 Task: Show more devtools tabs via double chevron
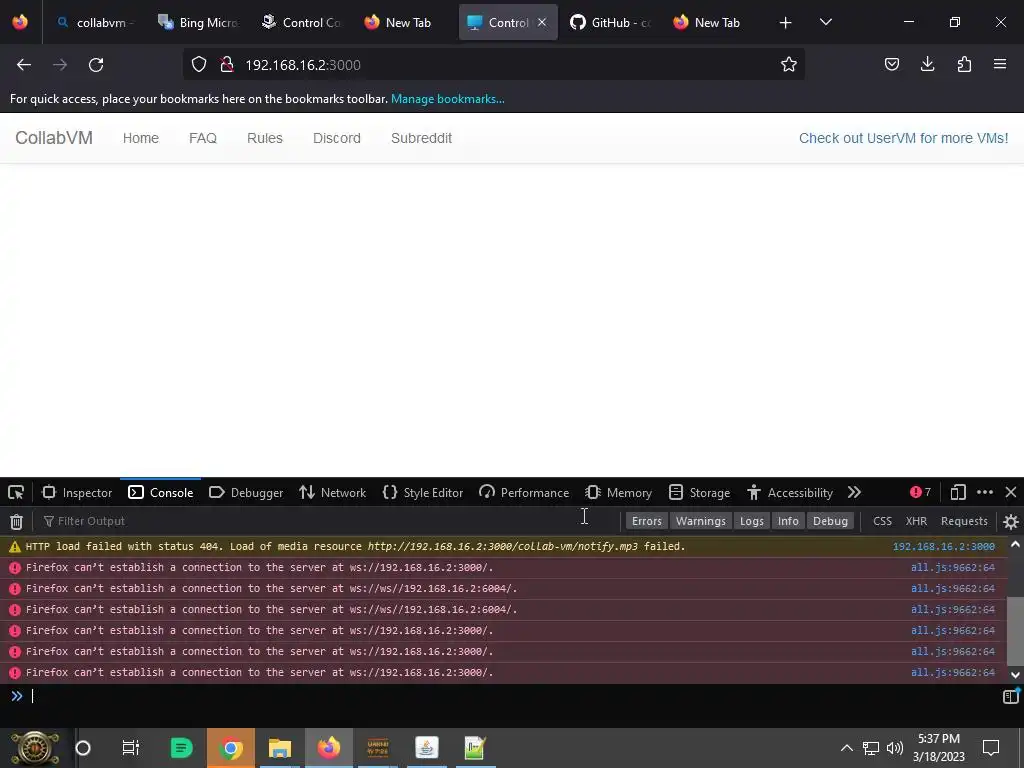(854, 492)
